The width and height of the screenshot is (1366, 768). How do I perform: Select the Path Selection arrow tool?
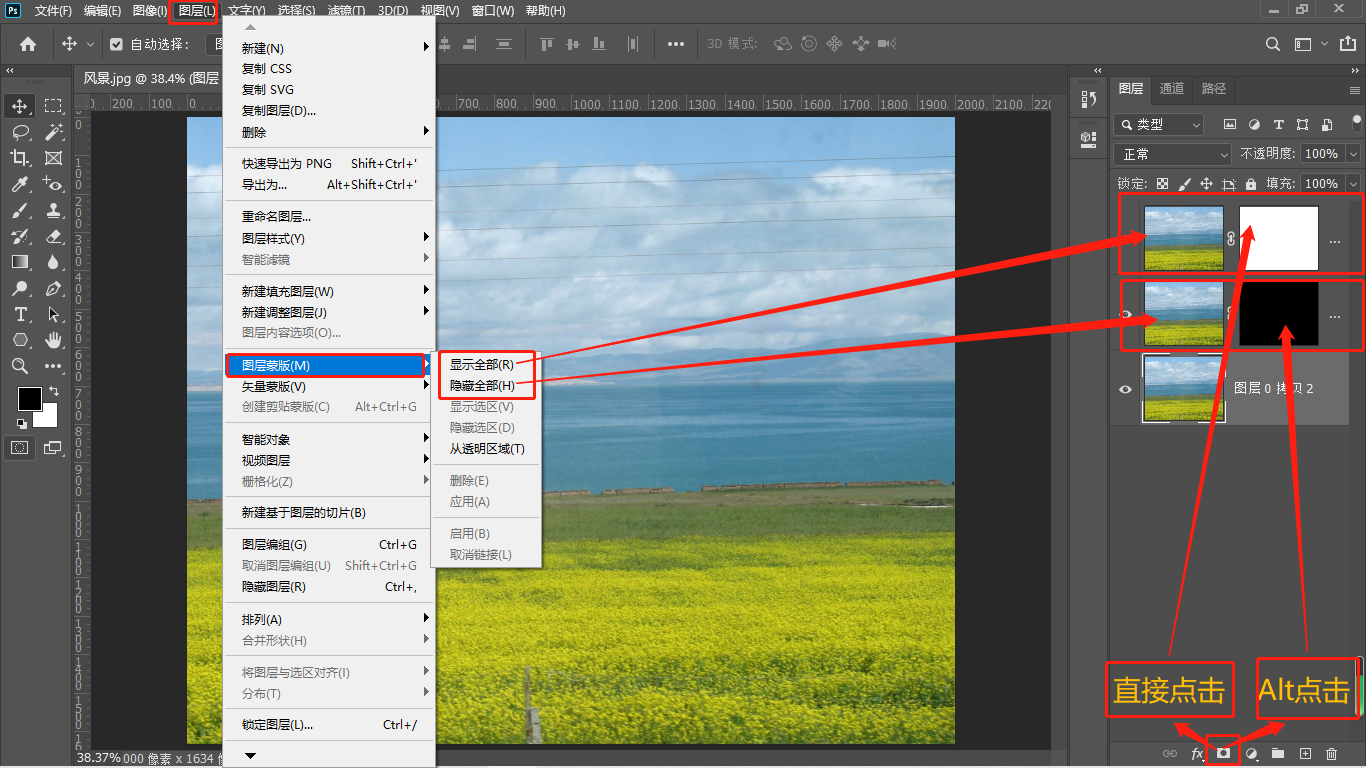tap(53, 314)
